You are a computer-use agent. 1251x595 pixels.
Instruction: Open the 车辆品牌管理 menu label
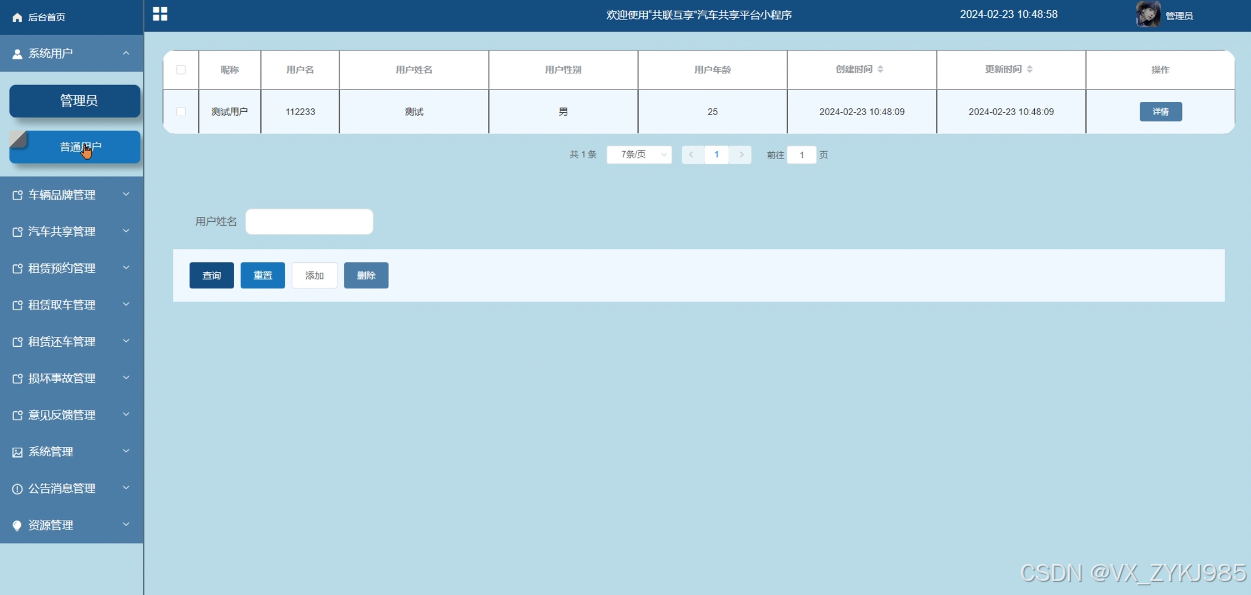(62, 195)
